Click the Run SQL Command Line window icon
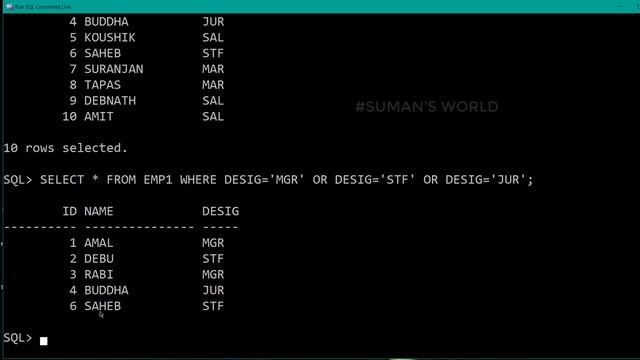 coord(9,7)
